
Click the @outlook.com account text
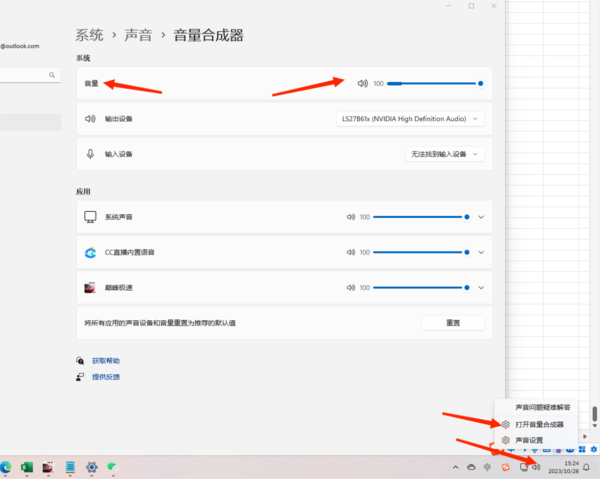click(x=20, y=46)
